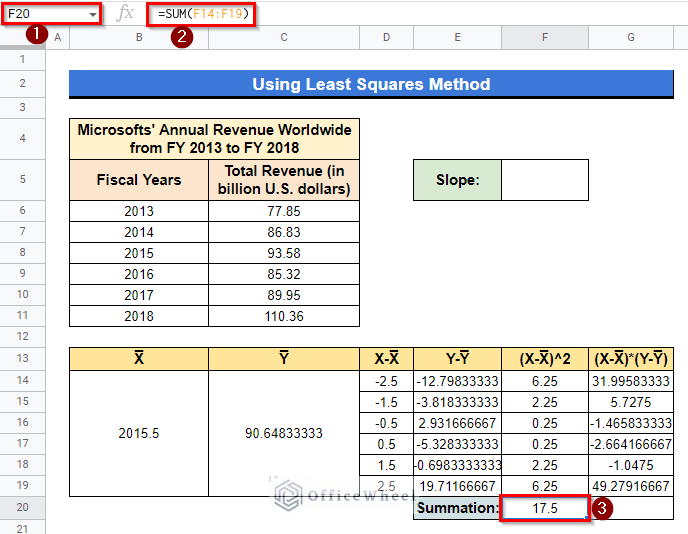Image resolution: width=688 pixels, height=534 pixels.
Task: Select the mean Y cell 90.64833333
Action: [x=284, y=434]
